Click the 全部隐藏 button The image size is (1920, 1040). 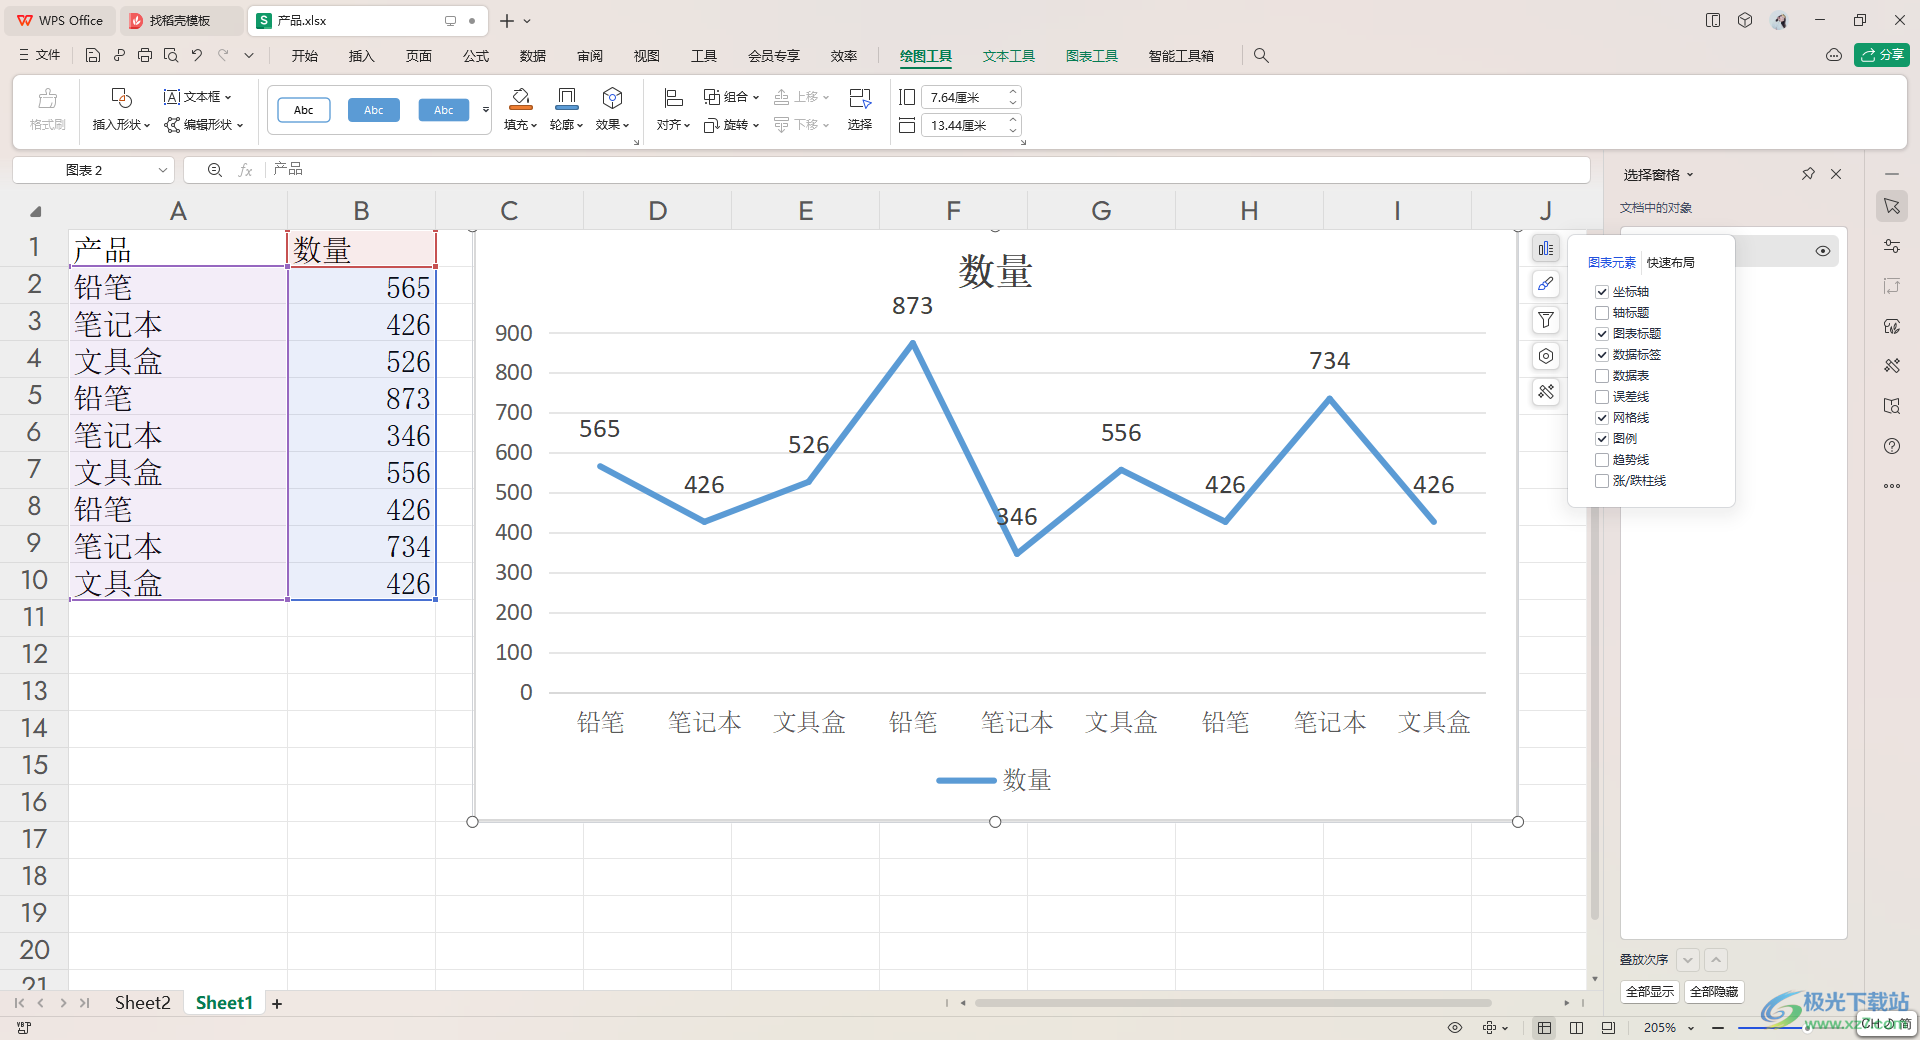pos(1714,992)
